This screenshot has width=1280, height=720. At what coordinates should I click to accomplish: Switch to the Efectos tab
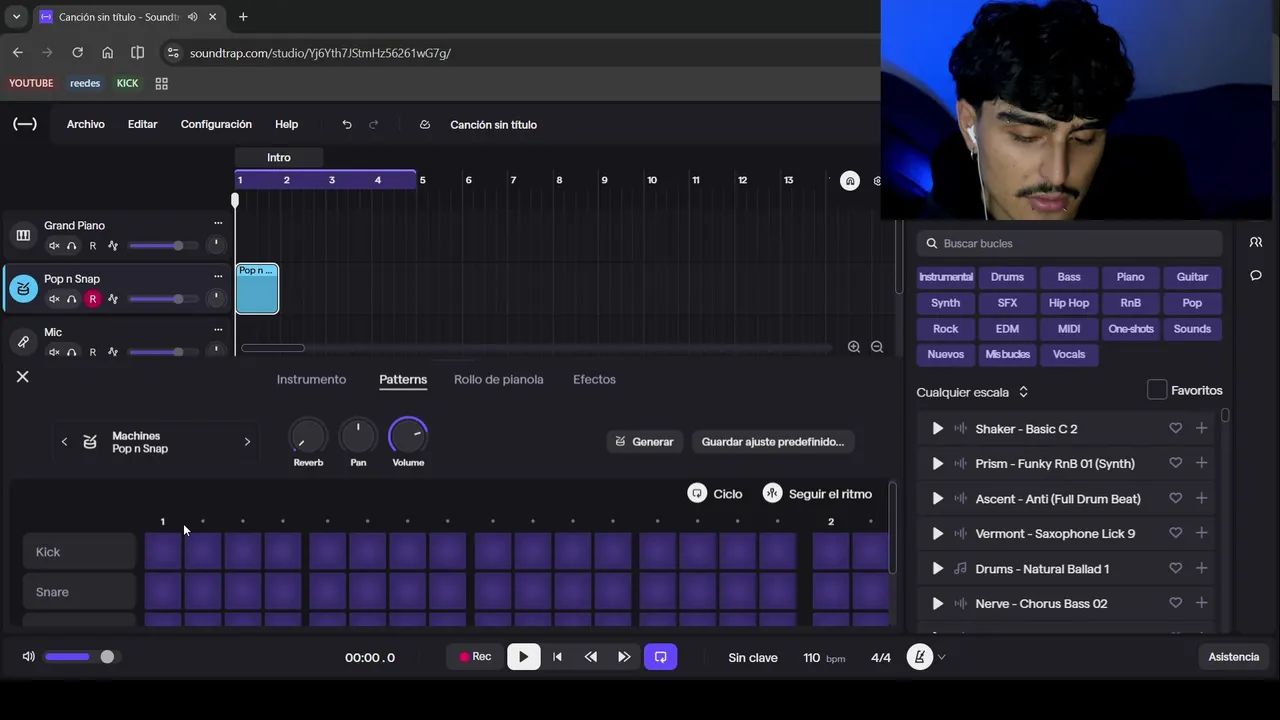click(594, 379)
